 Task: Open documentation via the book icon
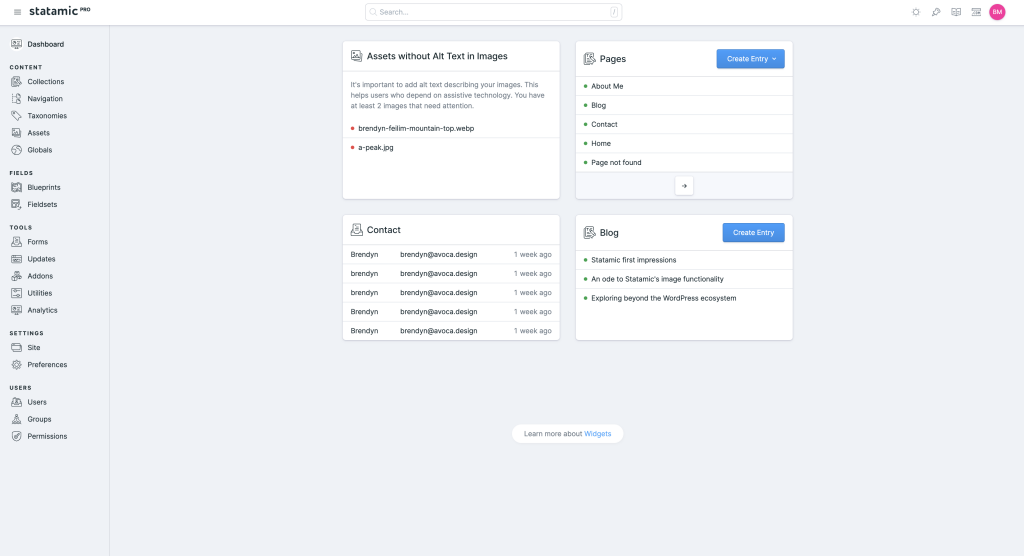[956, 12]
